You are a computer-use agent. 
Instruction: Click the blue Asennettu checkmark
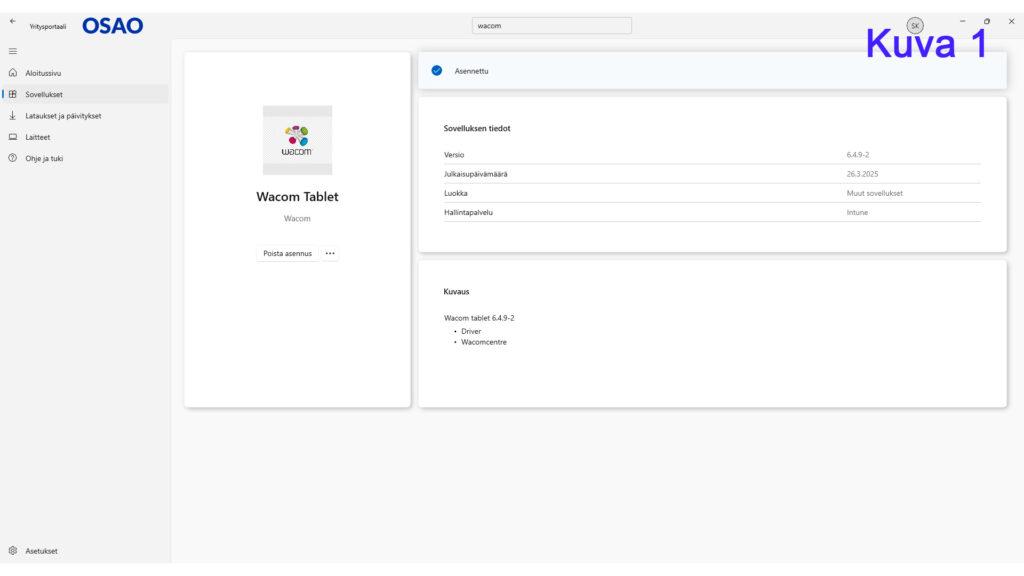pyautogui.click(x=436, y=71)
